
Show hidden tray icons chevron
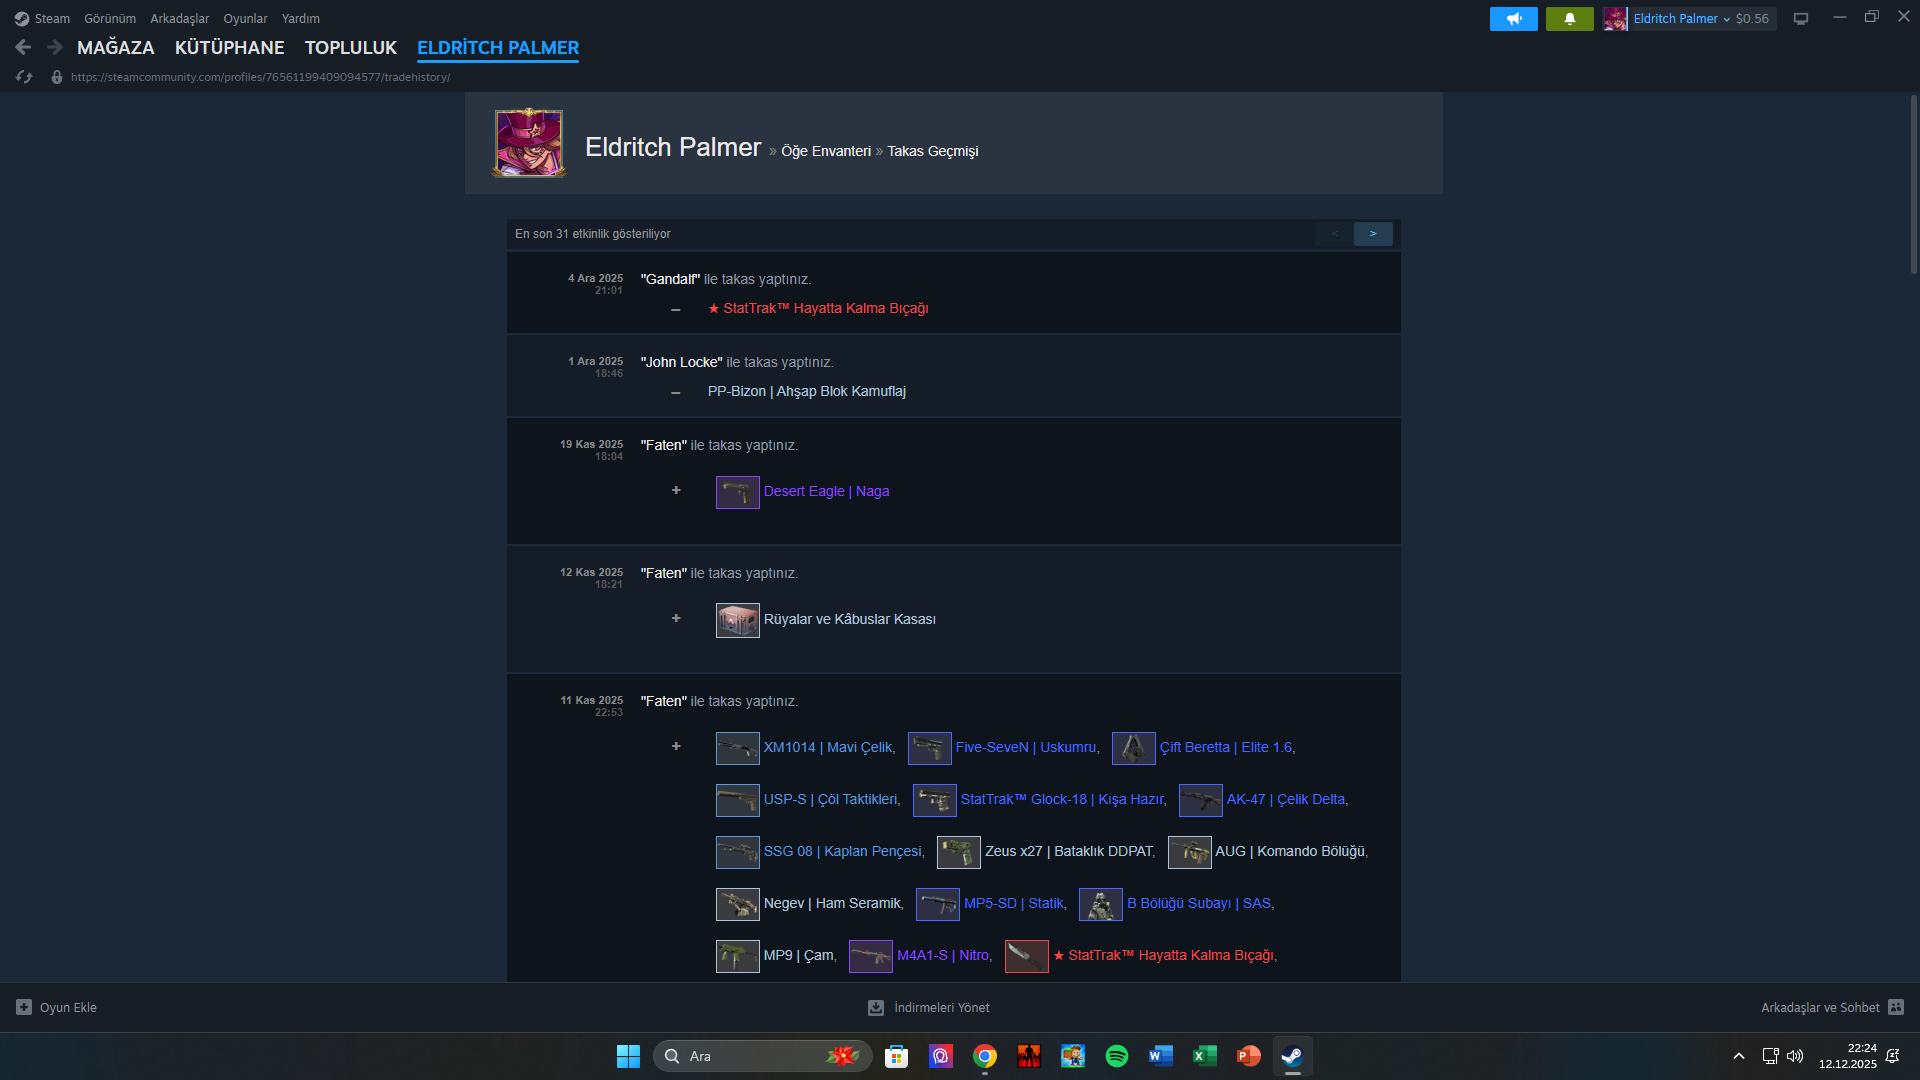coord(1739,1056)
